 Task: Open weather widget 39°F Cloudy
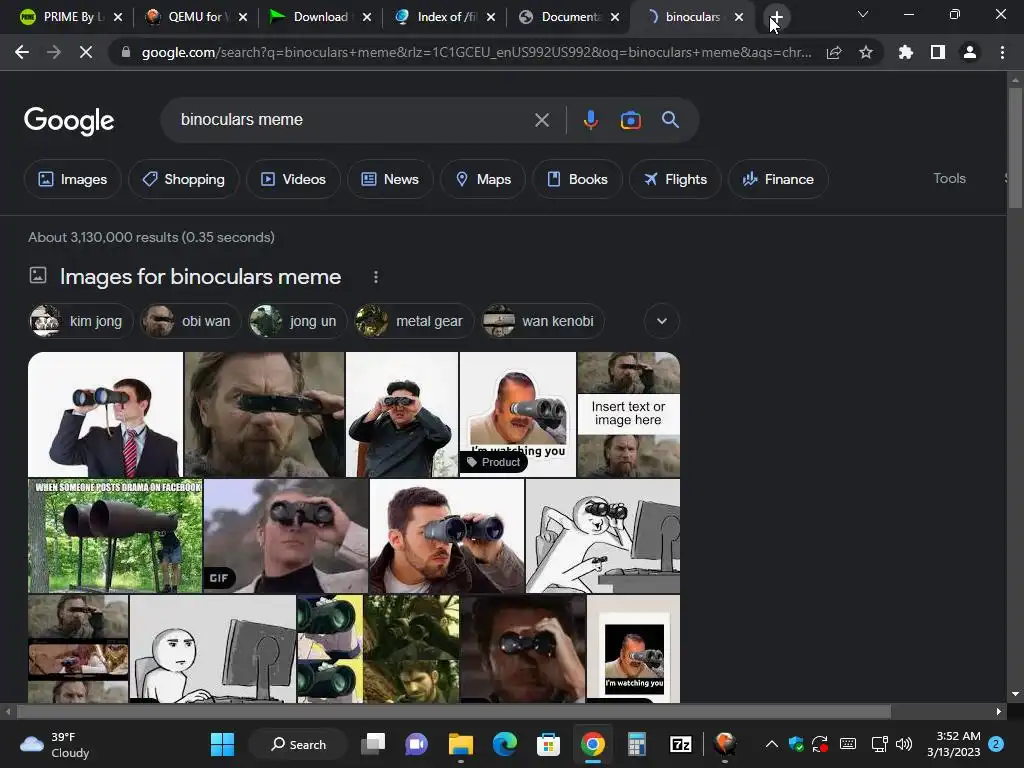pos(55,744)
